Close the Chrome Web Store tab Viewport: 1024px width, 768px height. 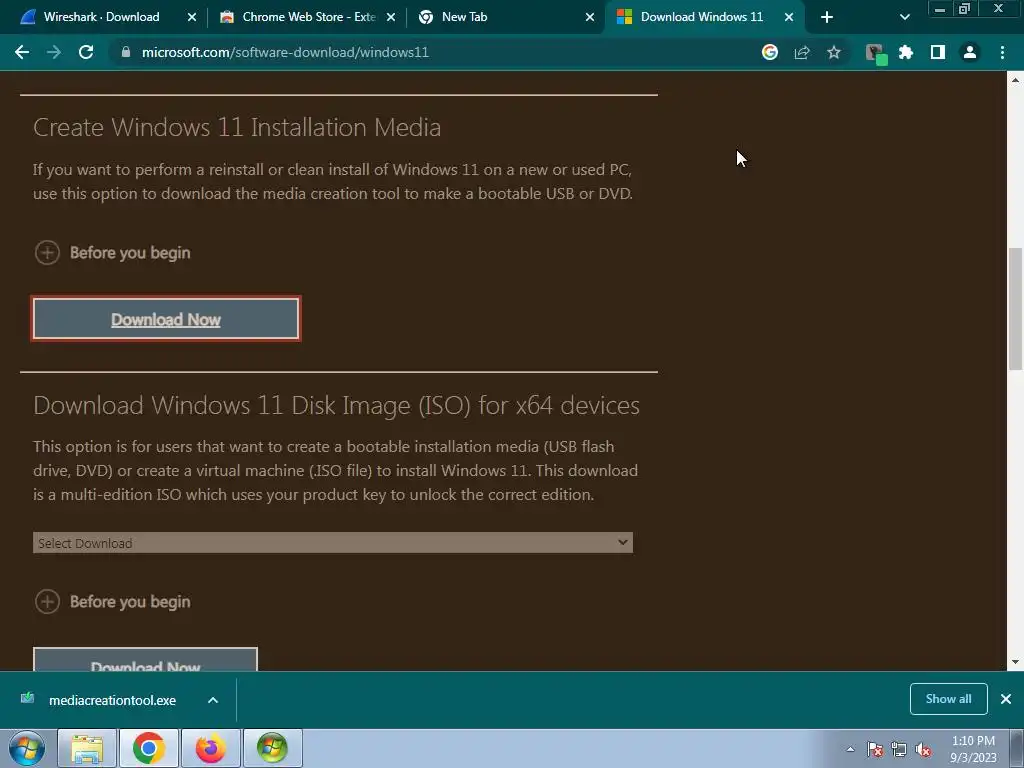[x=391, y=17]
